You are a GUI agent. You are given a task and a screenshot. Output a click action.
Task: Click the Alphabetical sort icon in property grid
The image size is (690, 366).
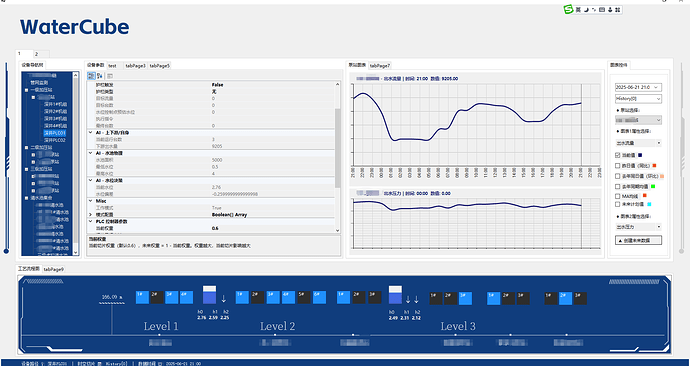tap(100, 76)
